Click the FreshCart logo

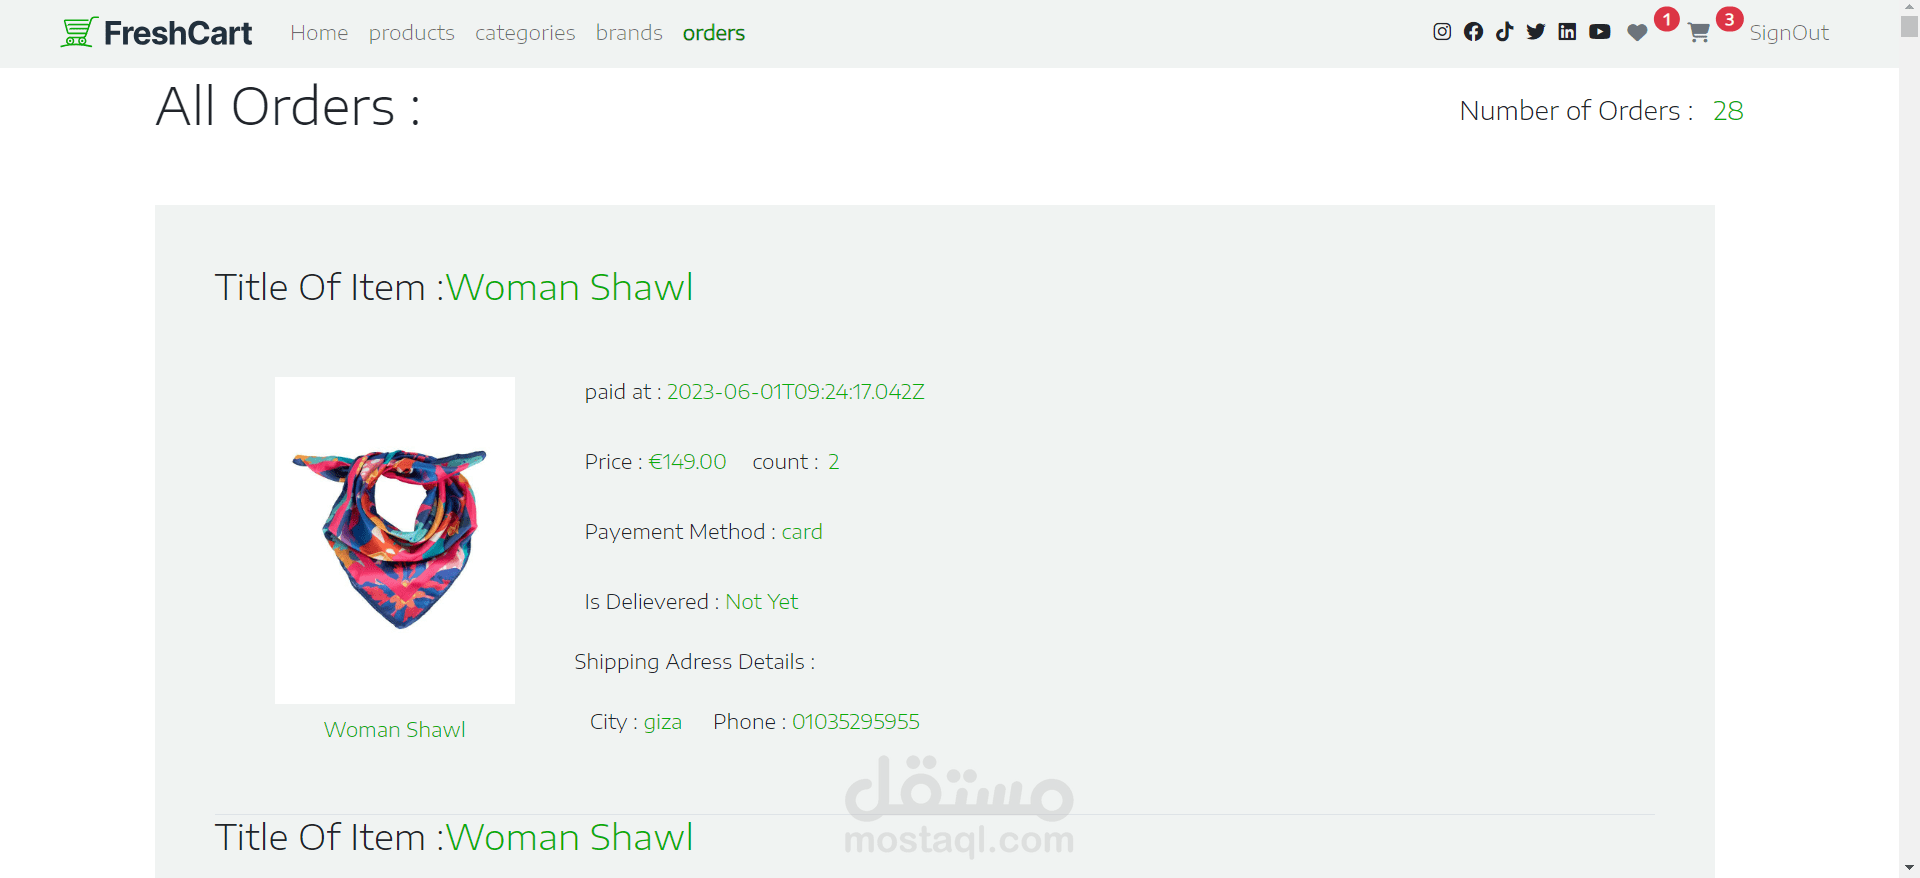156,33
